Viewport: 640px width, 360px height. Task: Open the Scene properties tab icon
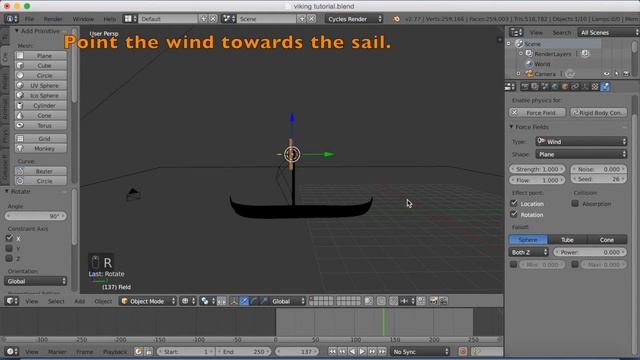[544, 87]
